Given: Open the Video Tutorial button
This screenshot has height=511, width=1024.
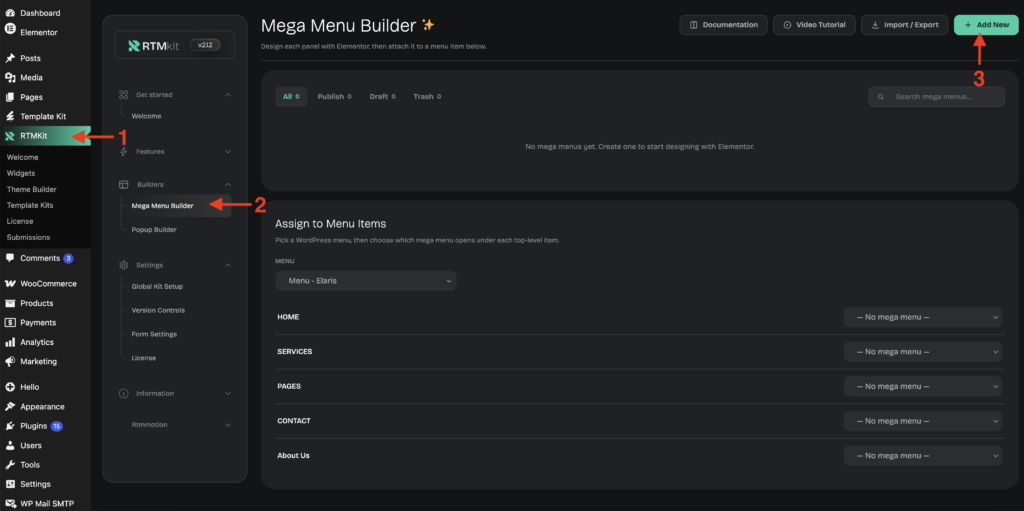Looking at the screenshot, I should [x=814, y=25].
